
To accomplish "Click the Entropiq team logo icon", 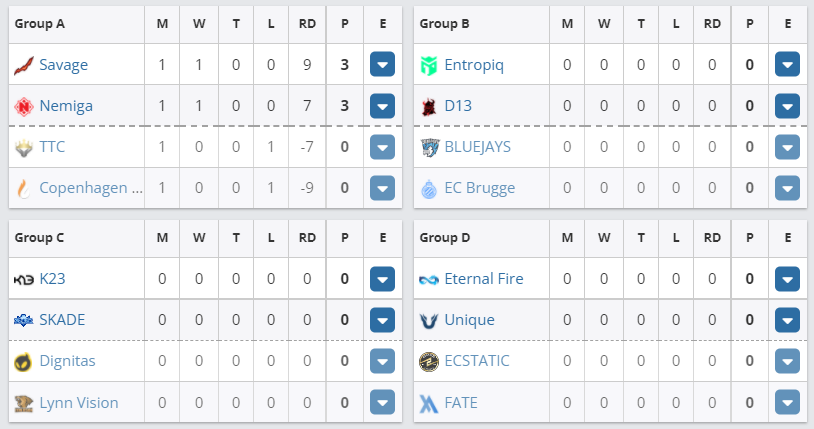I will 429,65.
